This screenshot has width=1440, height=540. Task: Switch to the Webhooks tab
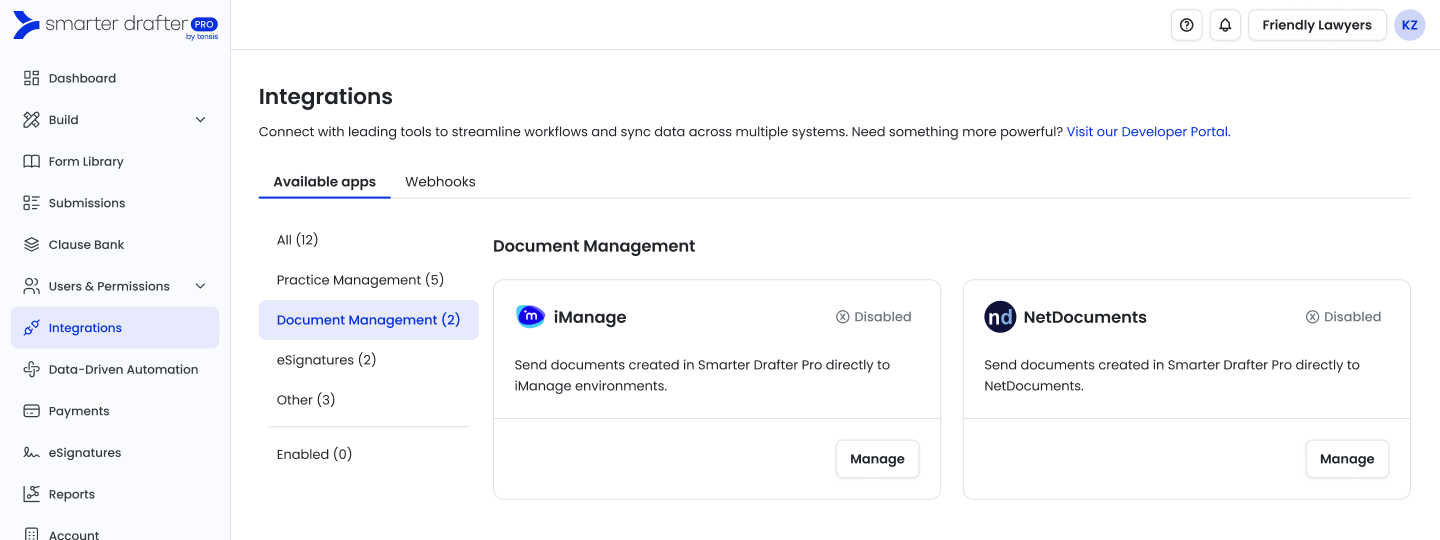[440, 182]
